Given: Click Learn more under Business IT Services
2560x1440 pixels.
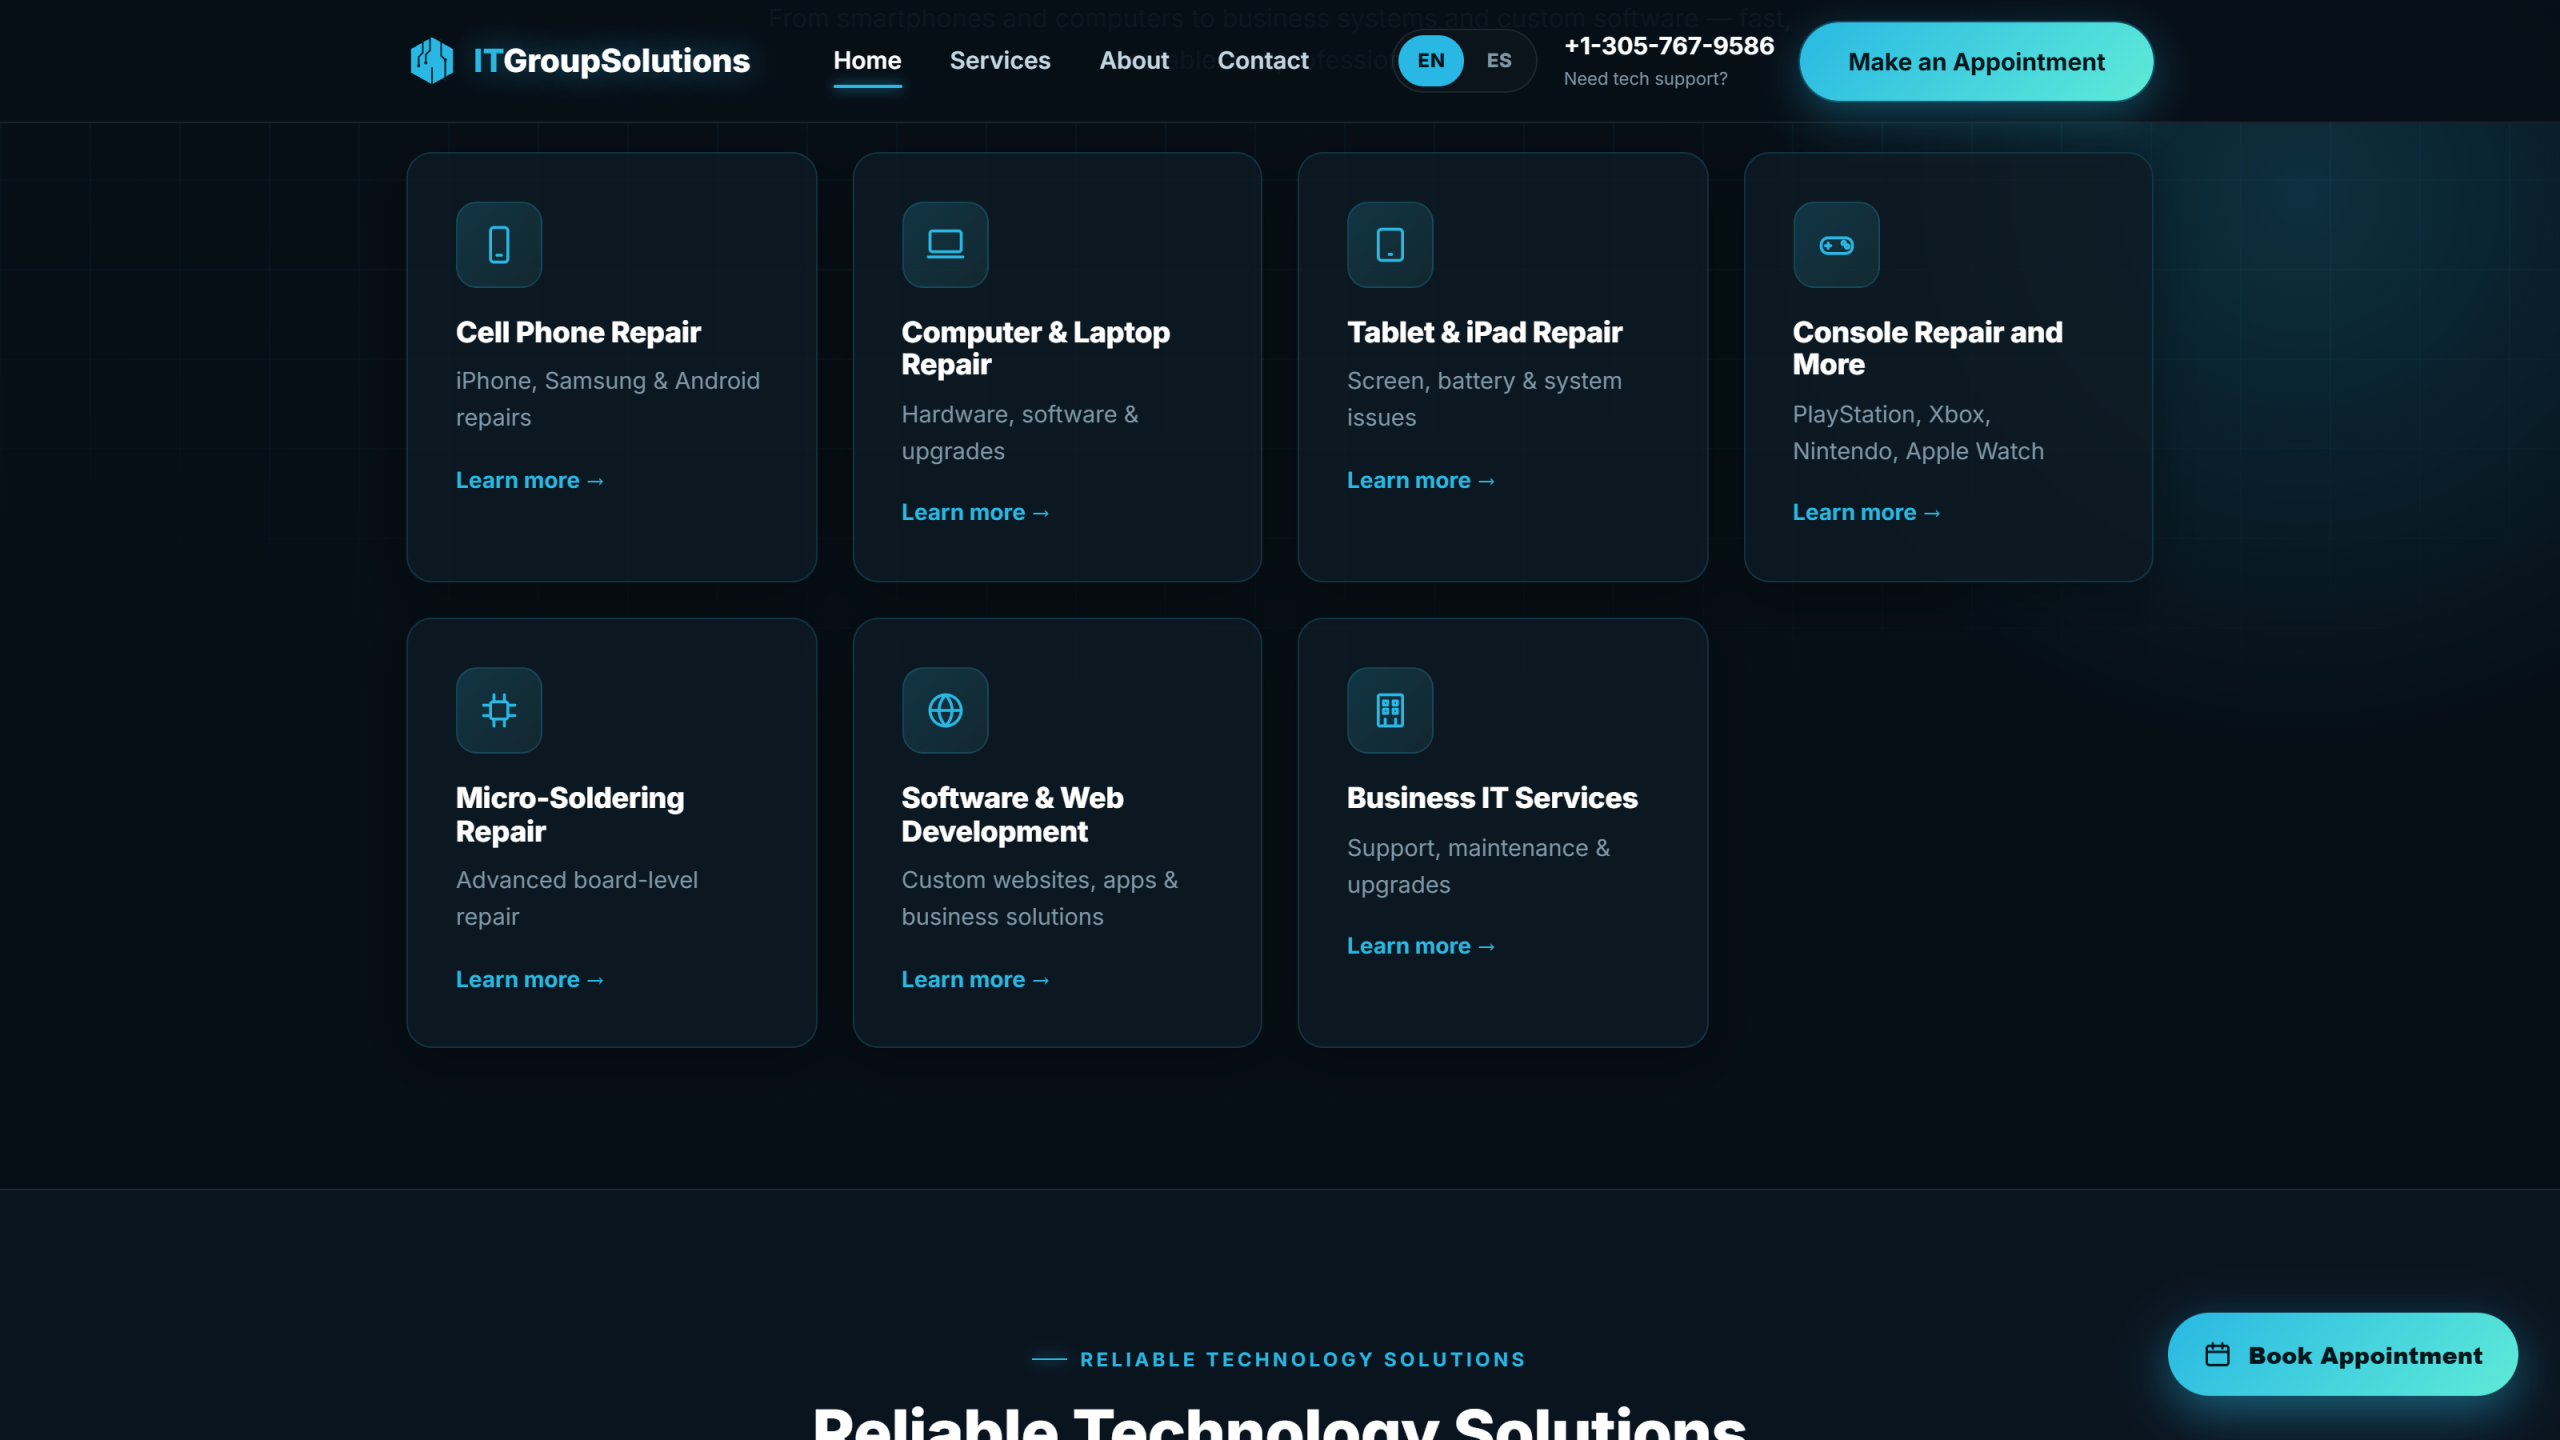Looking at the screenshot, I should (1421, 946).
